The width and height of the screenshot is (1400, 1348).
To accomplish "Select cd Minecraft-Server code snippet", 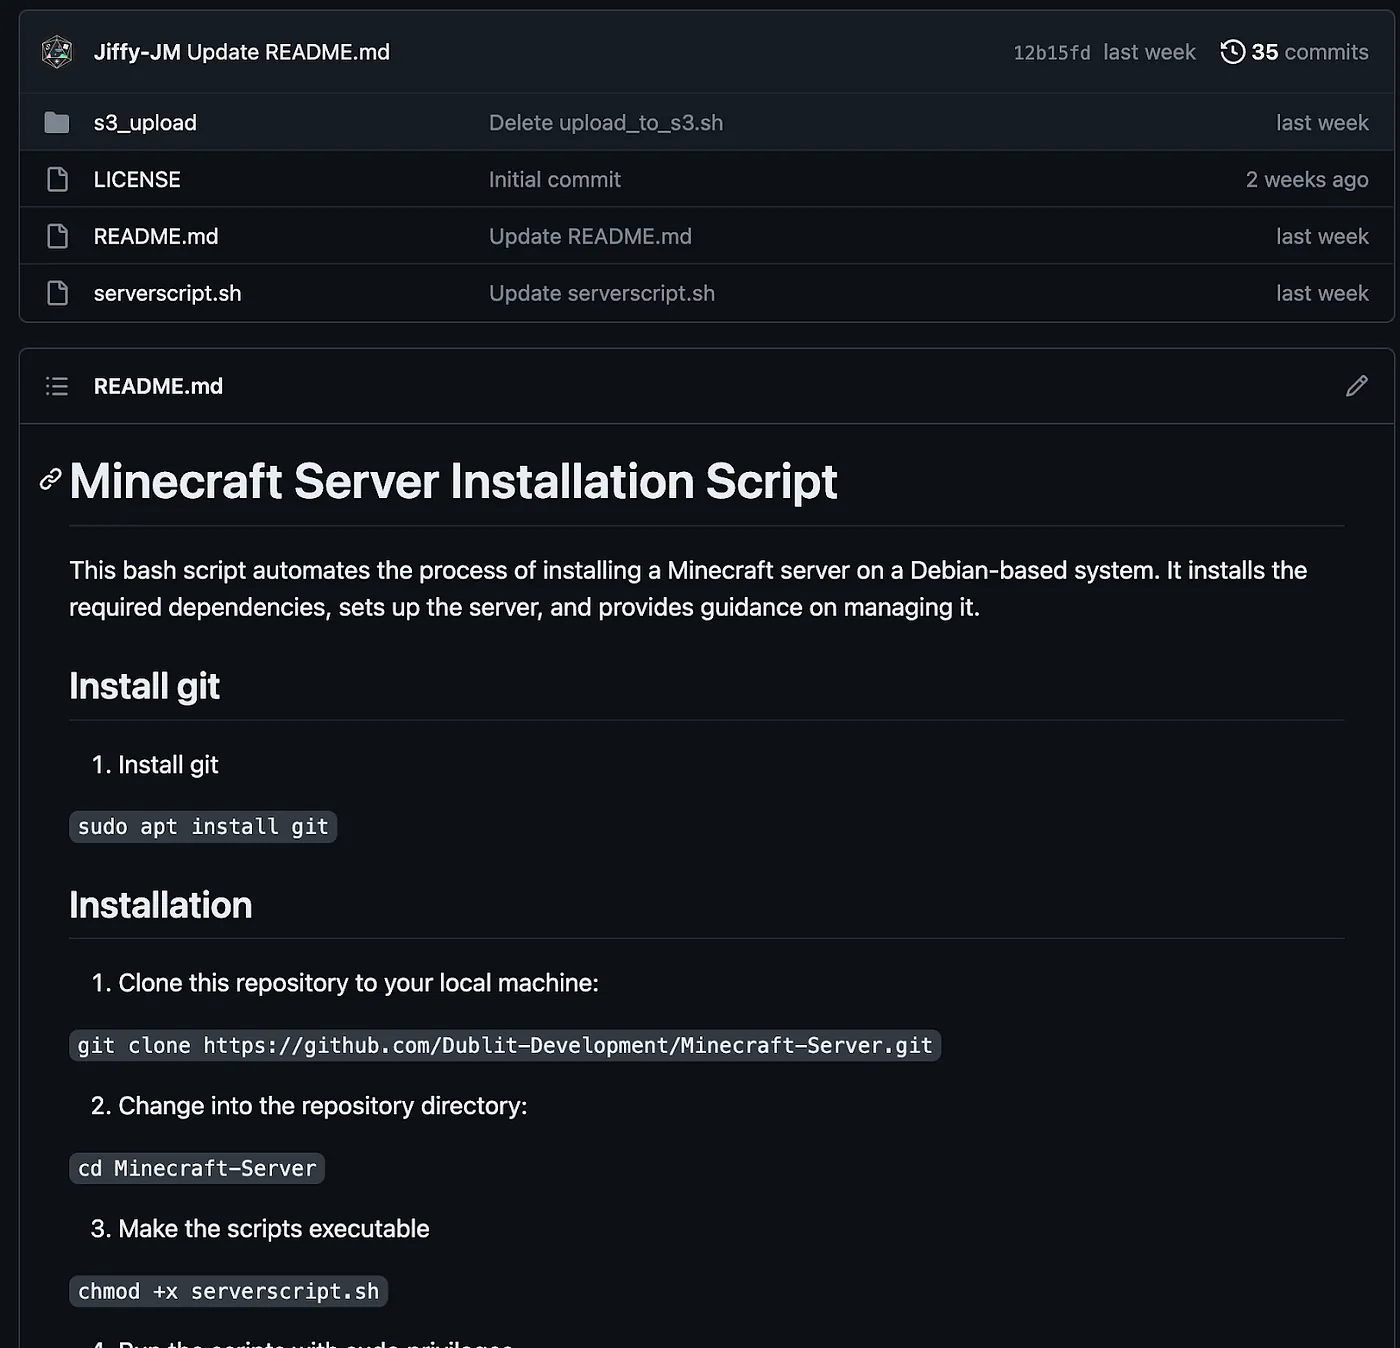I will coord(197,1169).
